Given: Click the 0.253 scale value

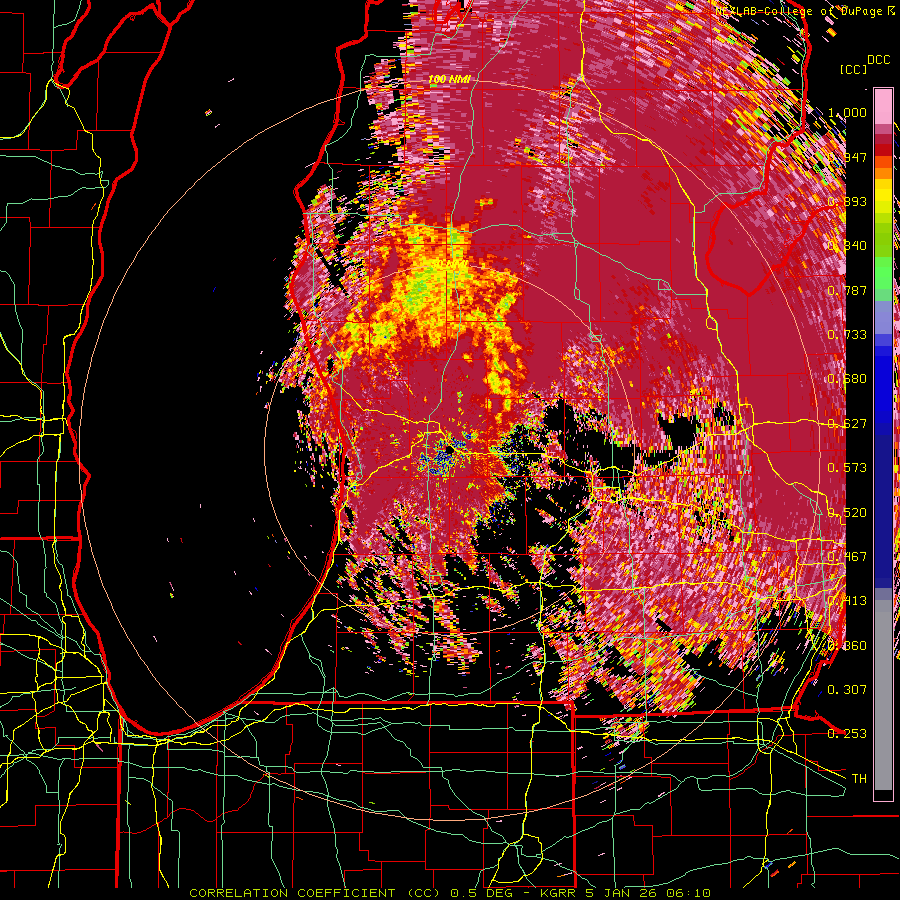Looking at the screenshot, I should [x=848, y=734].
